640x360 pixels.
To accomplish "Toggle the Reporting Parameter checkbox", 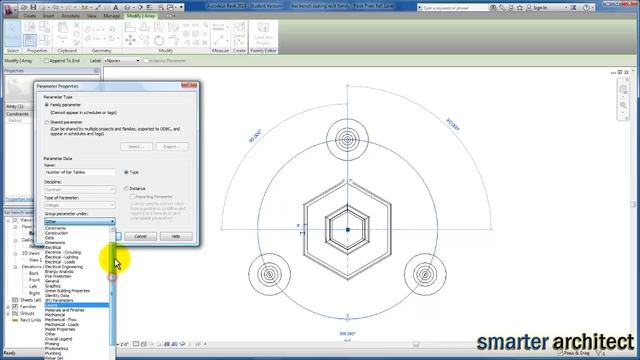I will 132,197.
